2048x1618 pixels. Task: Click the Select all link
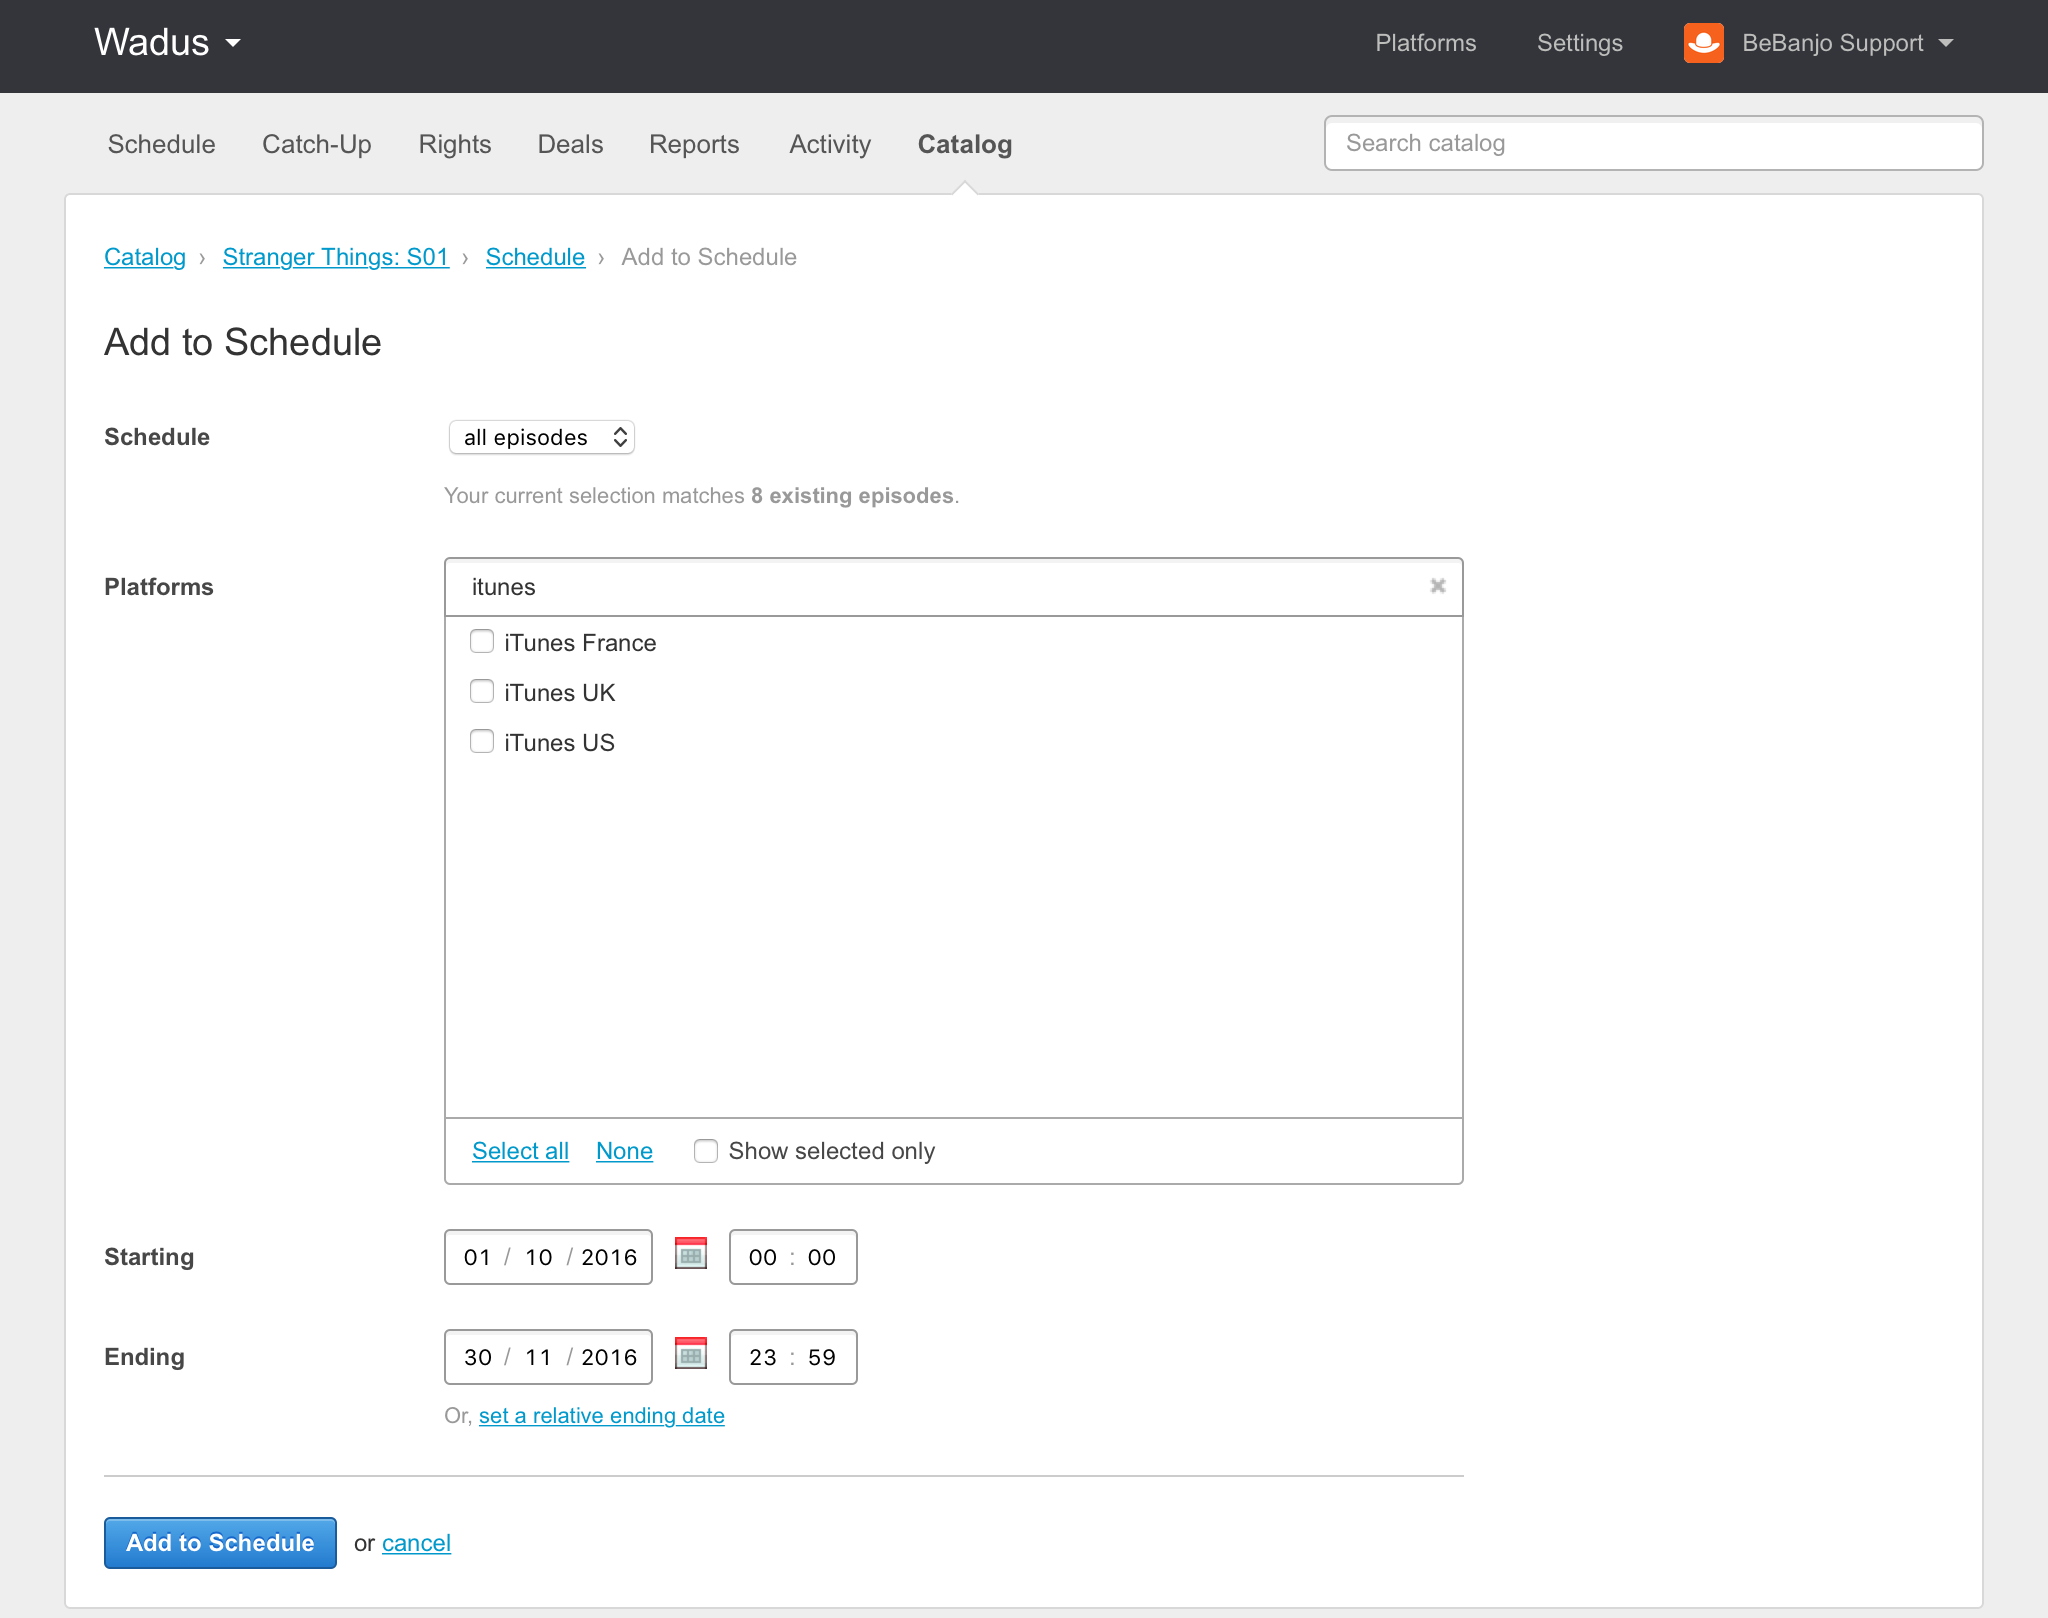(x=520, y=1151)
